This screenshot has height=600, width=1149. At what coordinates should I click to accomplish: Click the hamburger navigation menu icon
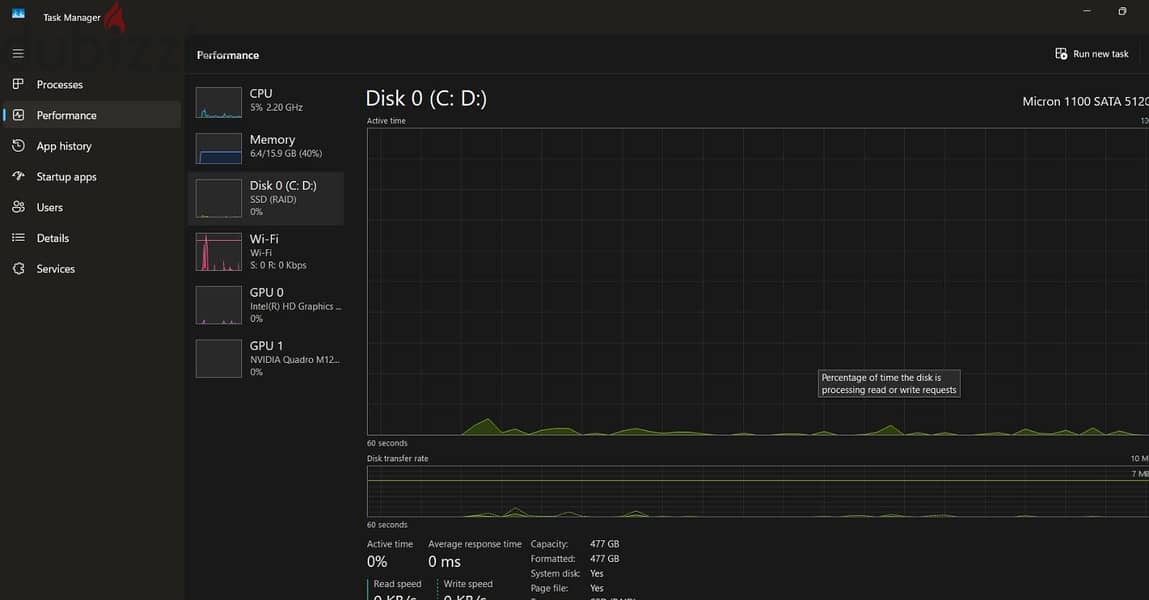click(18, 53)
